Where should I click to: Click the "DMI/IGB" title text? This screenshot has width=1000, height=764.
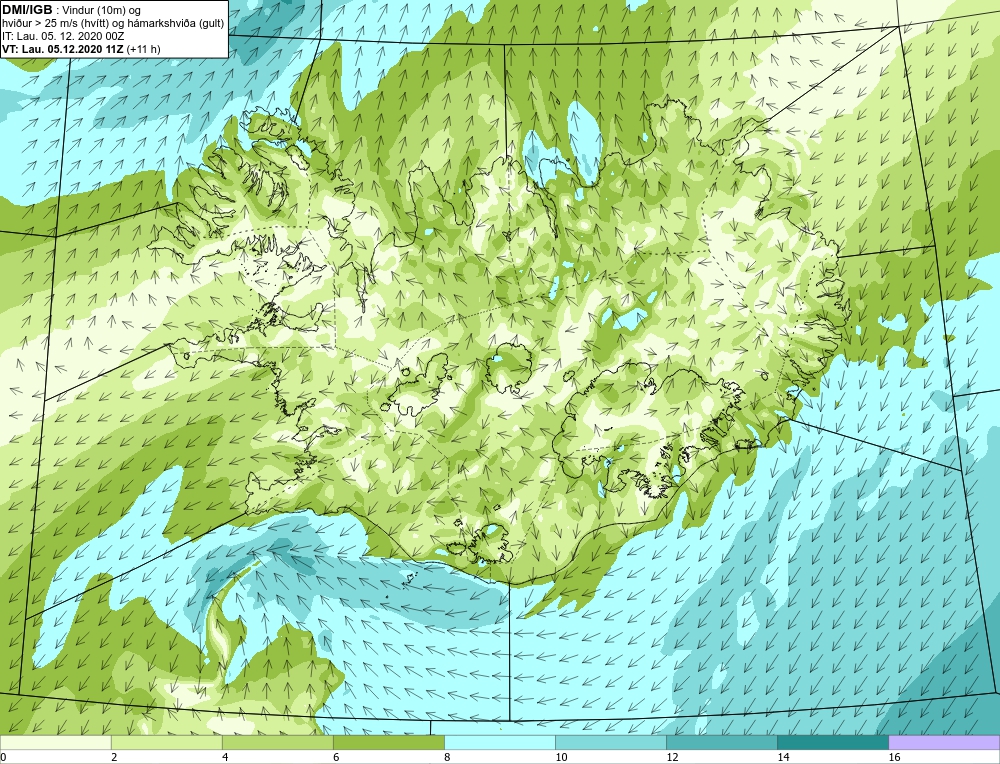pos(27,10)
